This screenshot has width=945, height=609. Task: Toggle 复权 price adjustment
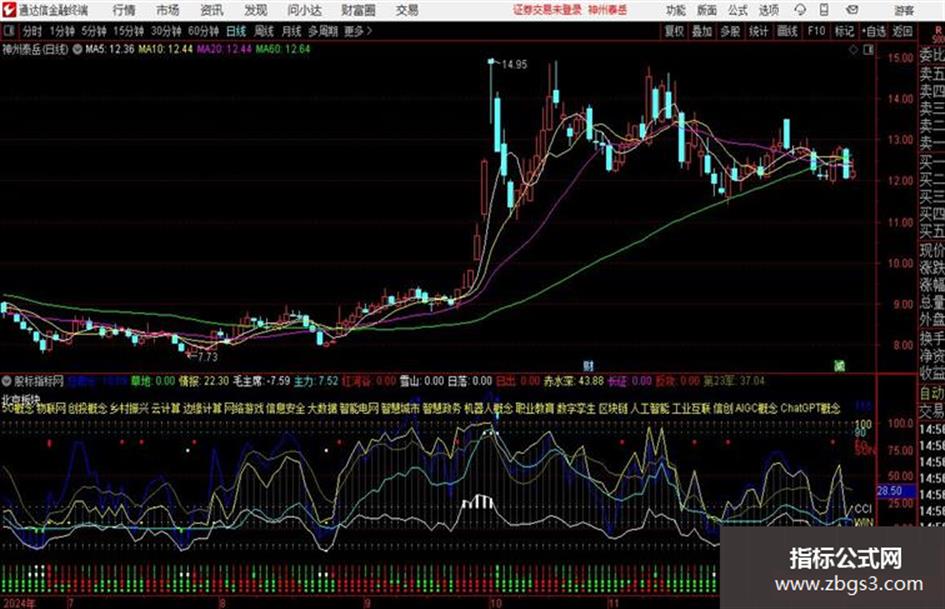tap(674, 31)
